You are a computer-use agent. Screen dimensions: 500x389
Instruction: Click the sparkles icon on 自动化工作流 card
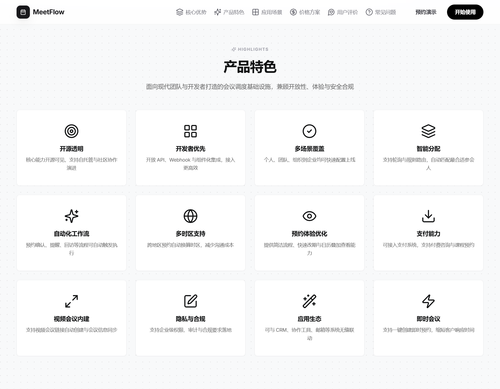pyautogui.click(x=71, y=216)
